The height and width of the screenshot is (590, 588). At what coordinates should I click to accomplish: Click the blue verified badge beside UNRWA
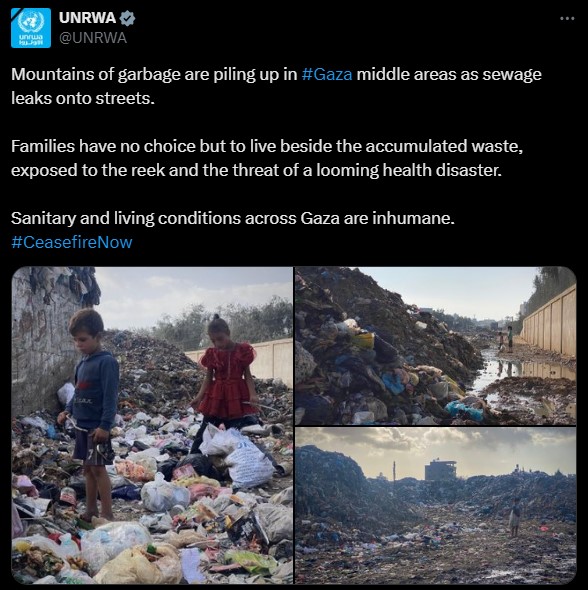click(x=127, y=18)
